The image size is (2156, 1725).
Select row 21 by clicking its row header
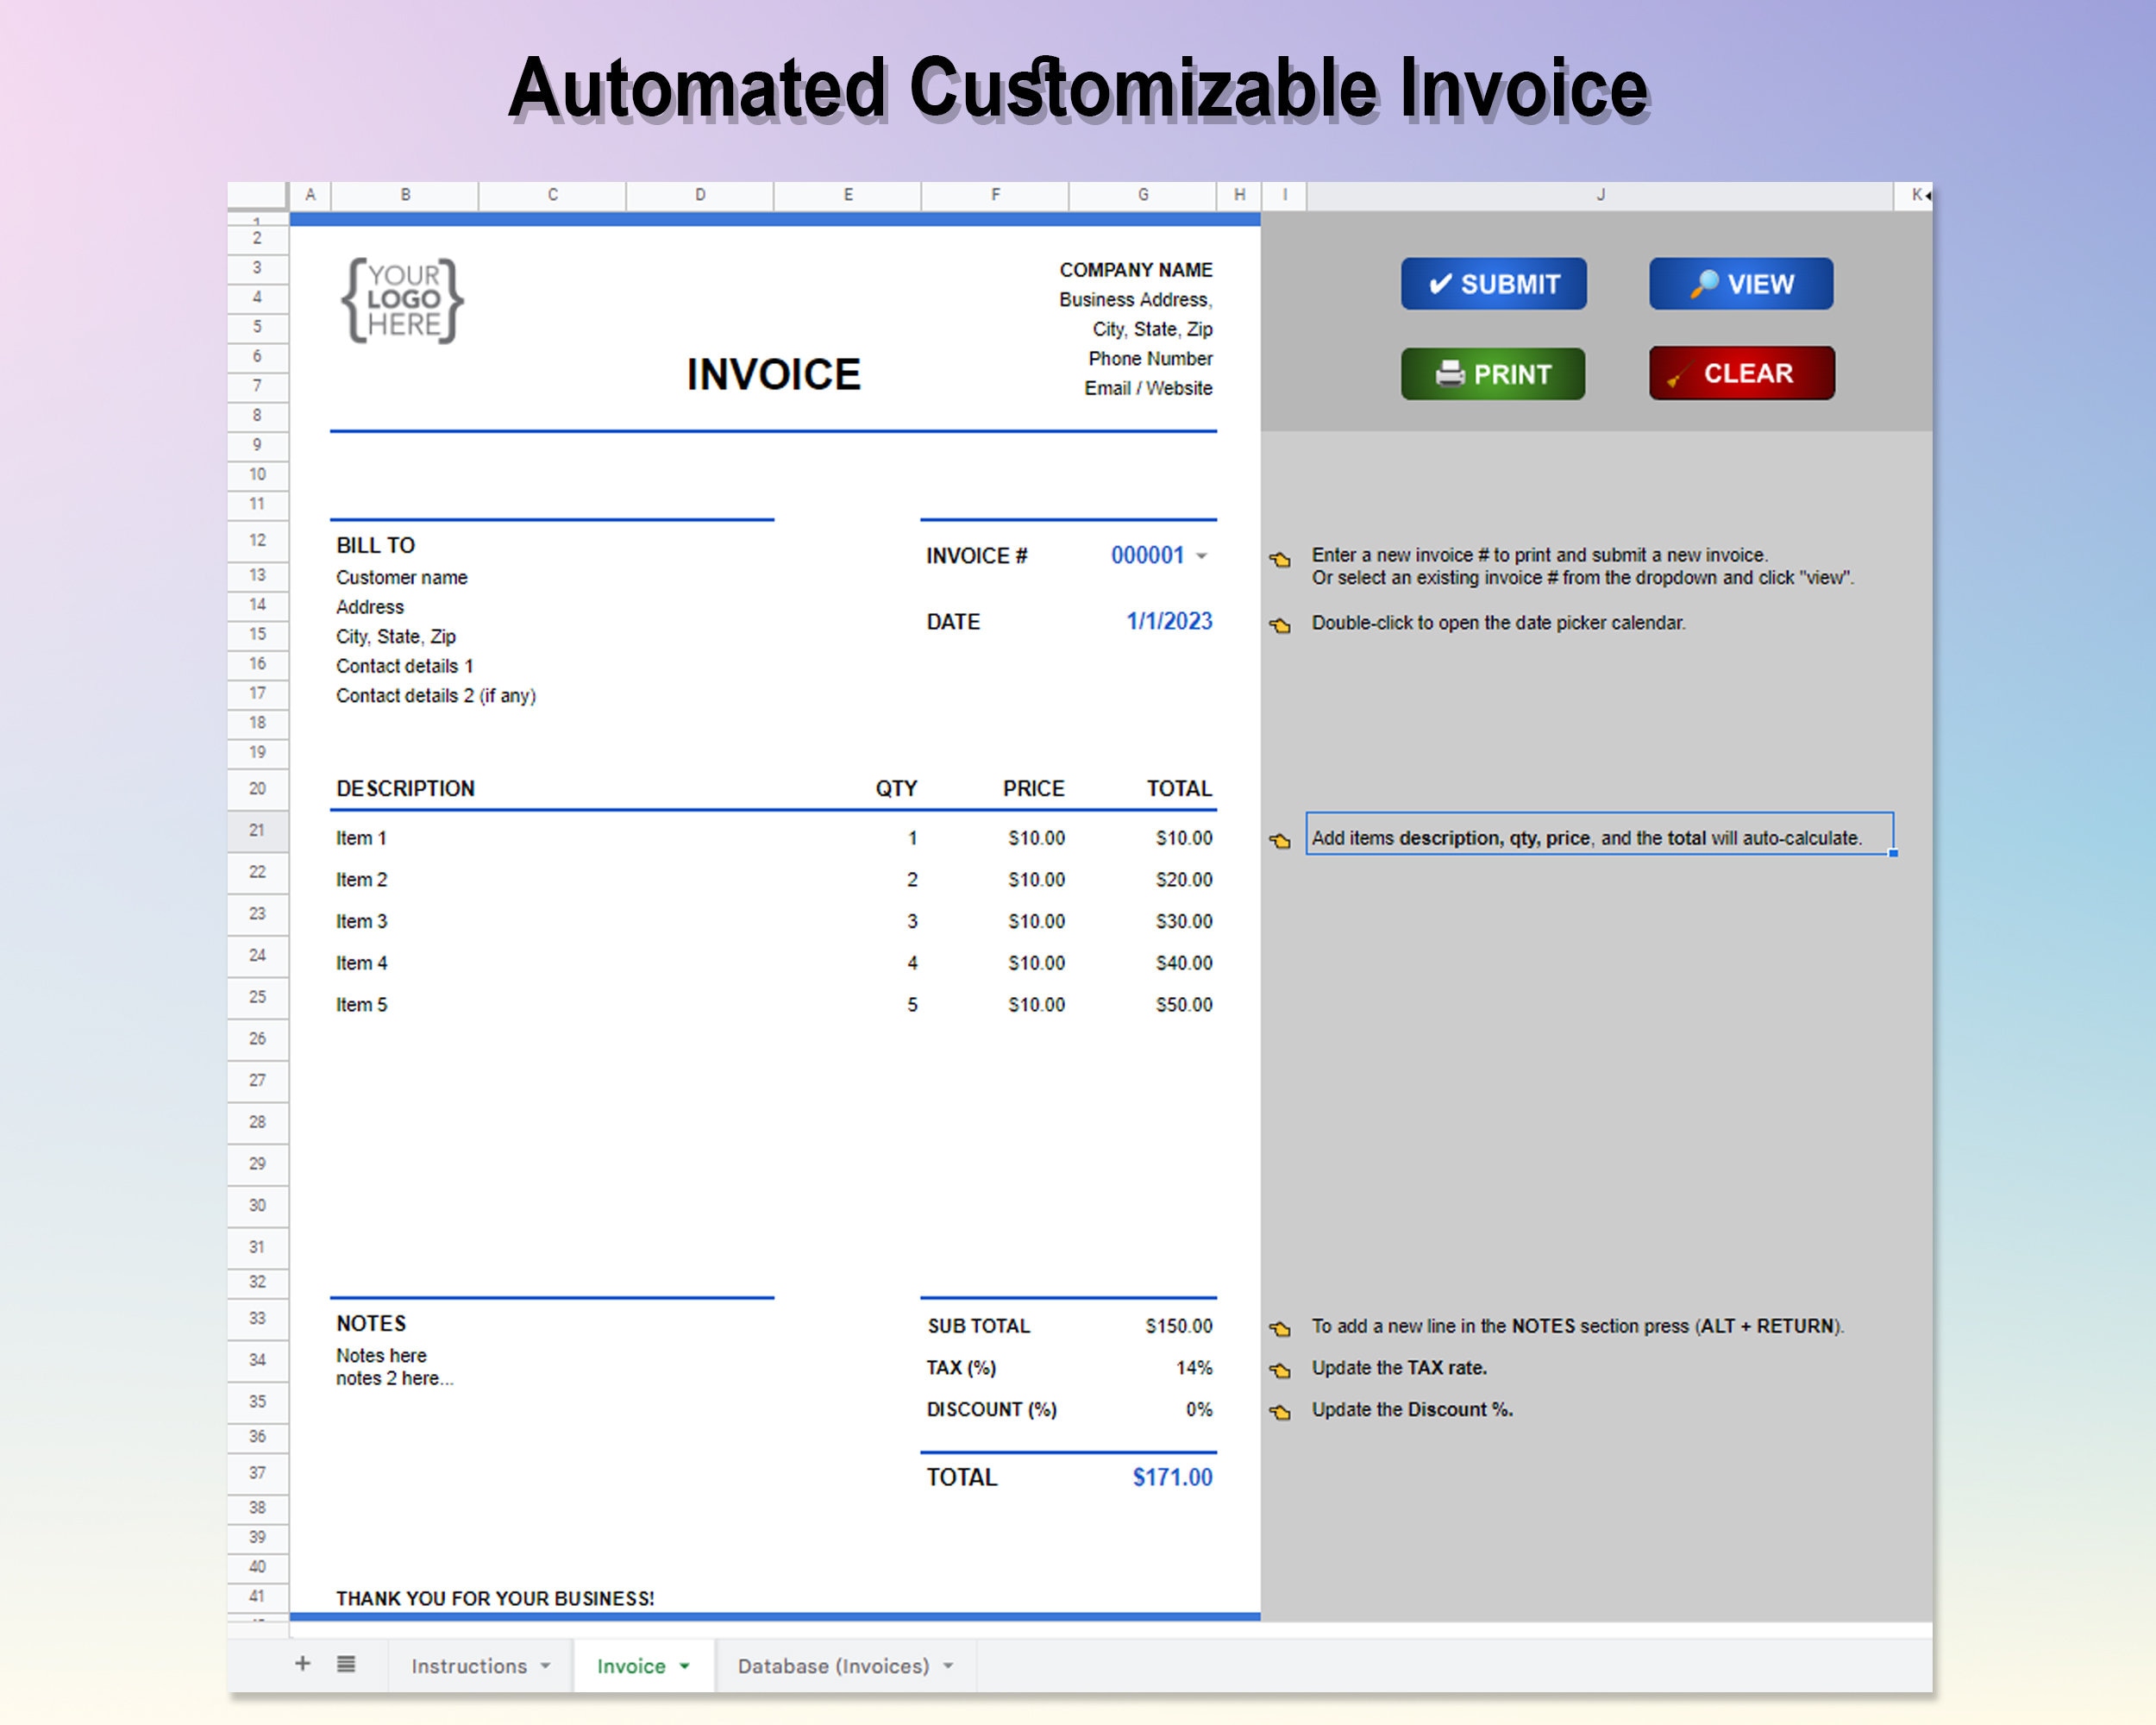(x=257, y=830)
